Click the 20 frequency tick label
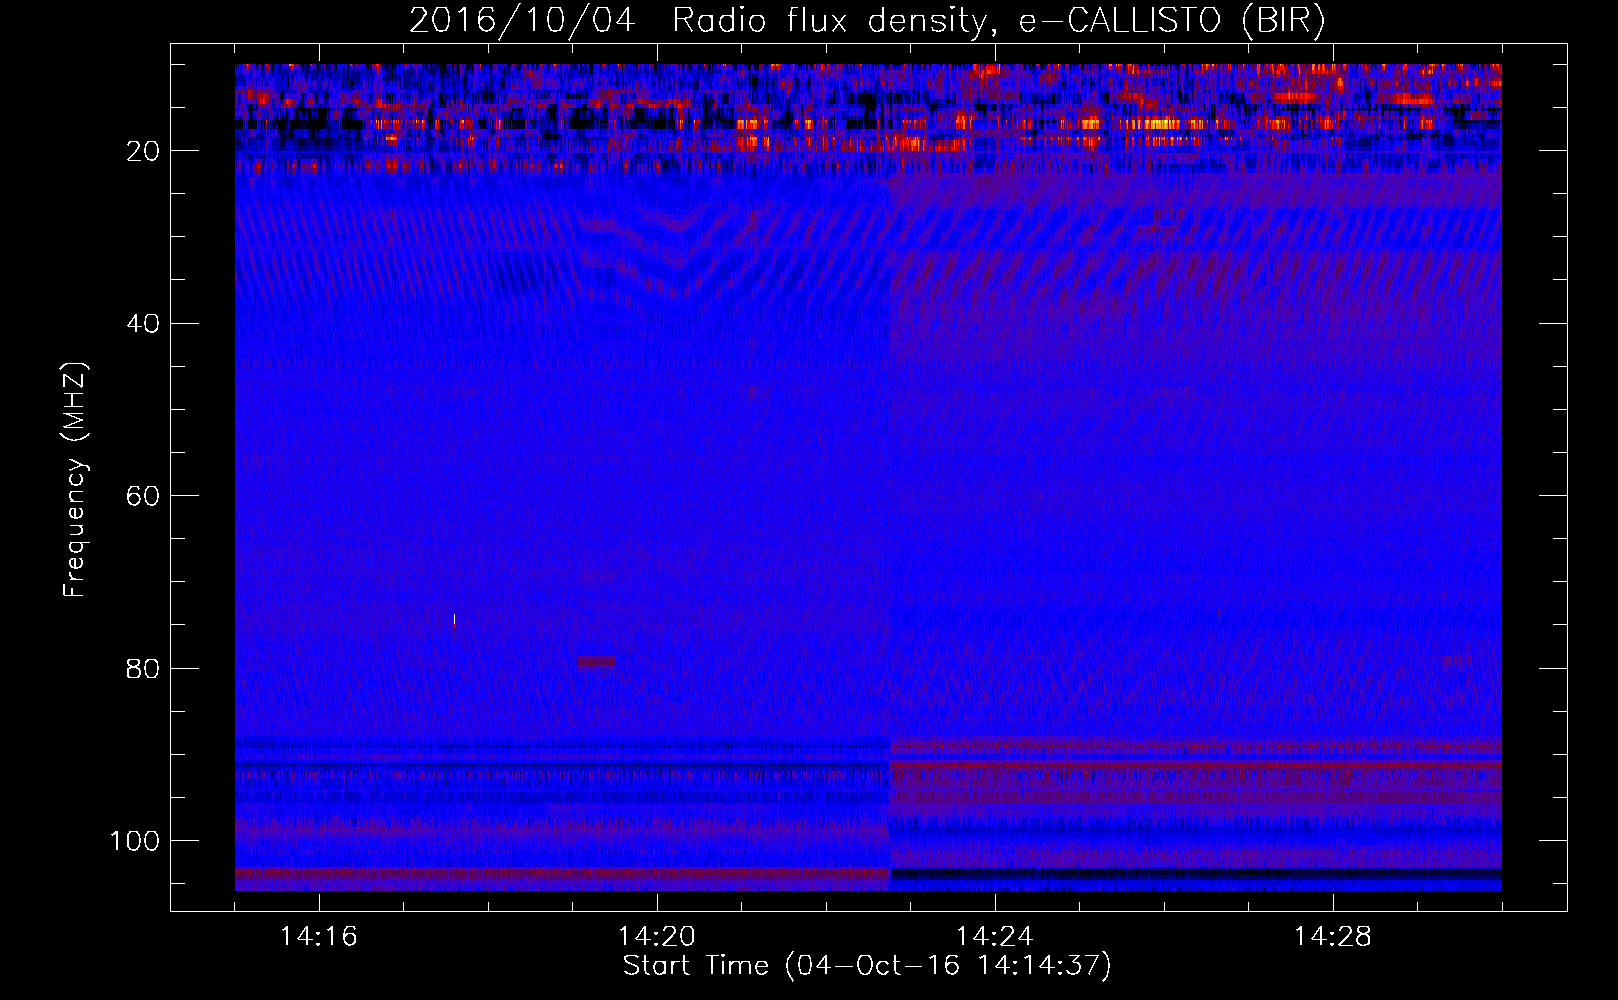This screenshot has height=1000, width=1618. tap(143, 151)
